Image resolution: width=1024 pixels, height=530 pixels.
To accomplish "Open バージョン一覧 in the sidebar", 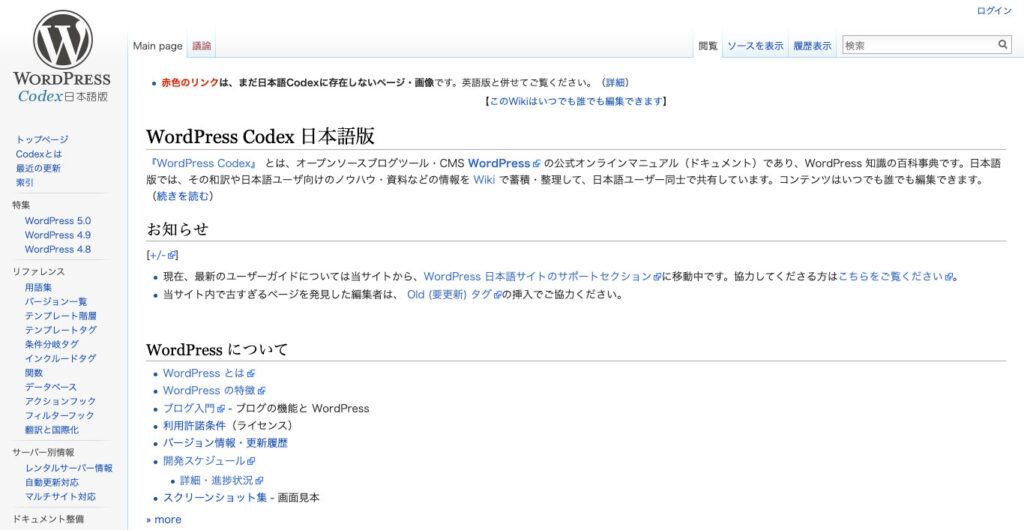I will click(x=56, y=302).
